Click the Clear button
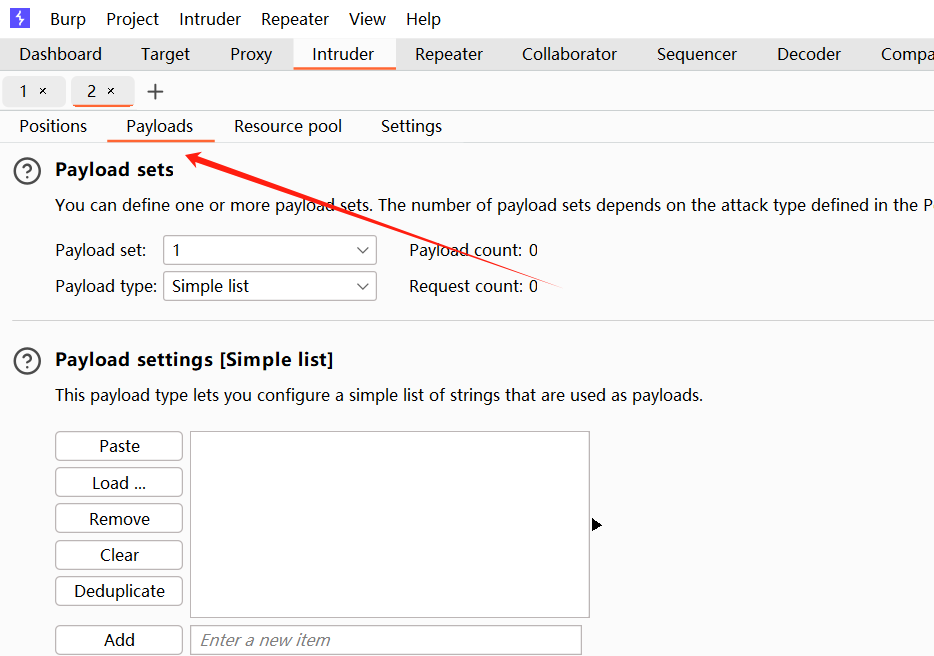Image resolution: width=934 pixels, height=656 pixels. [x=119, y=555]
